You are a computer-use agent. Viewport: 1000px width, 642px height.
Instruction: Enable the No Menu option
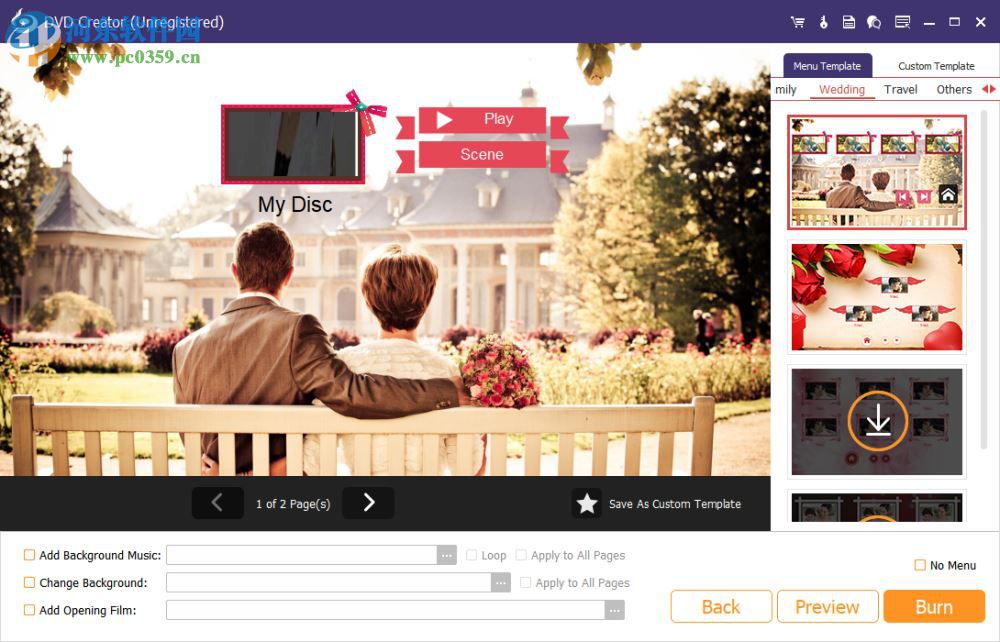coord(919,565)
